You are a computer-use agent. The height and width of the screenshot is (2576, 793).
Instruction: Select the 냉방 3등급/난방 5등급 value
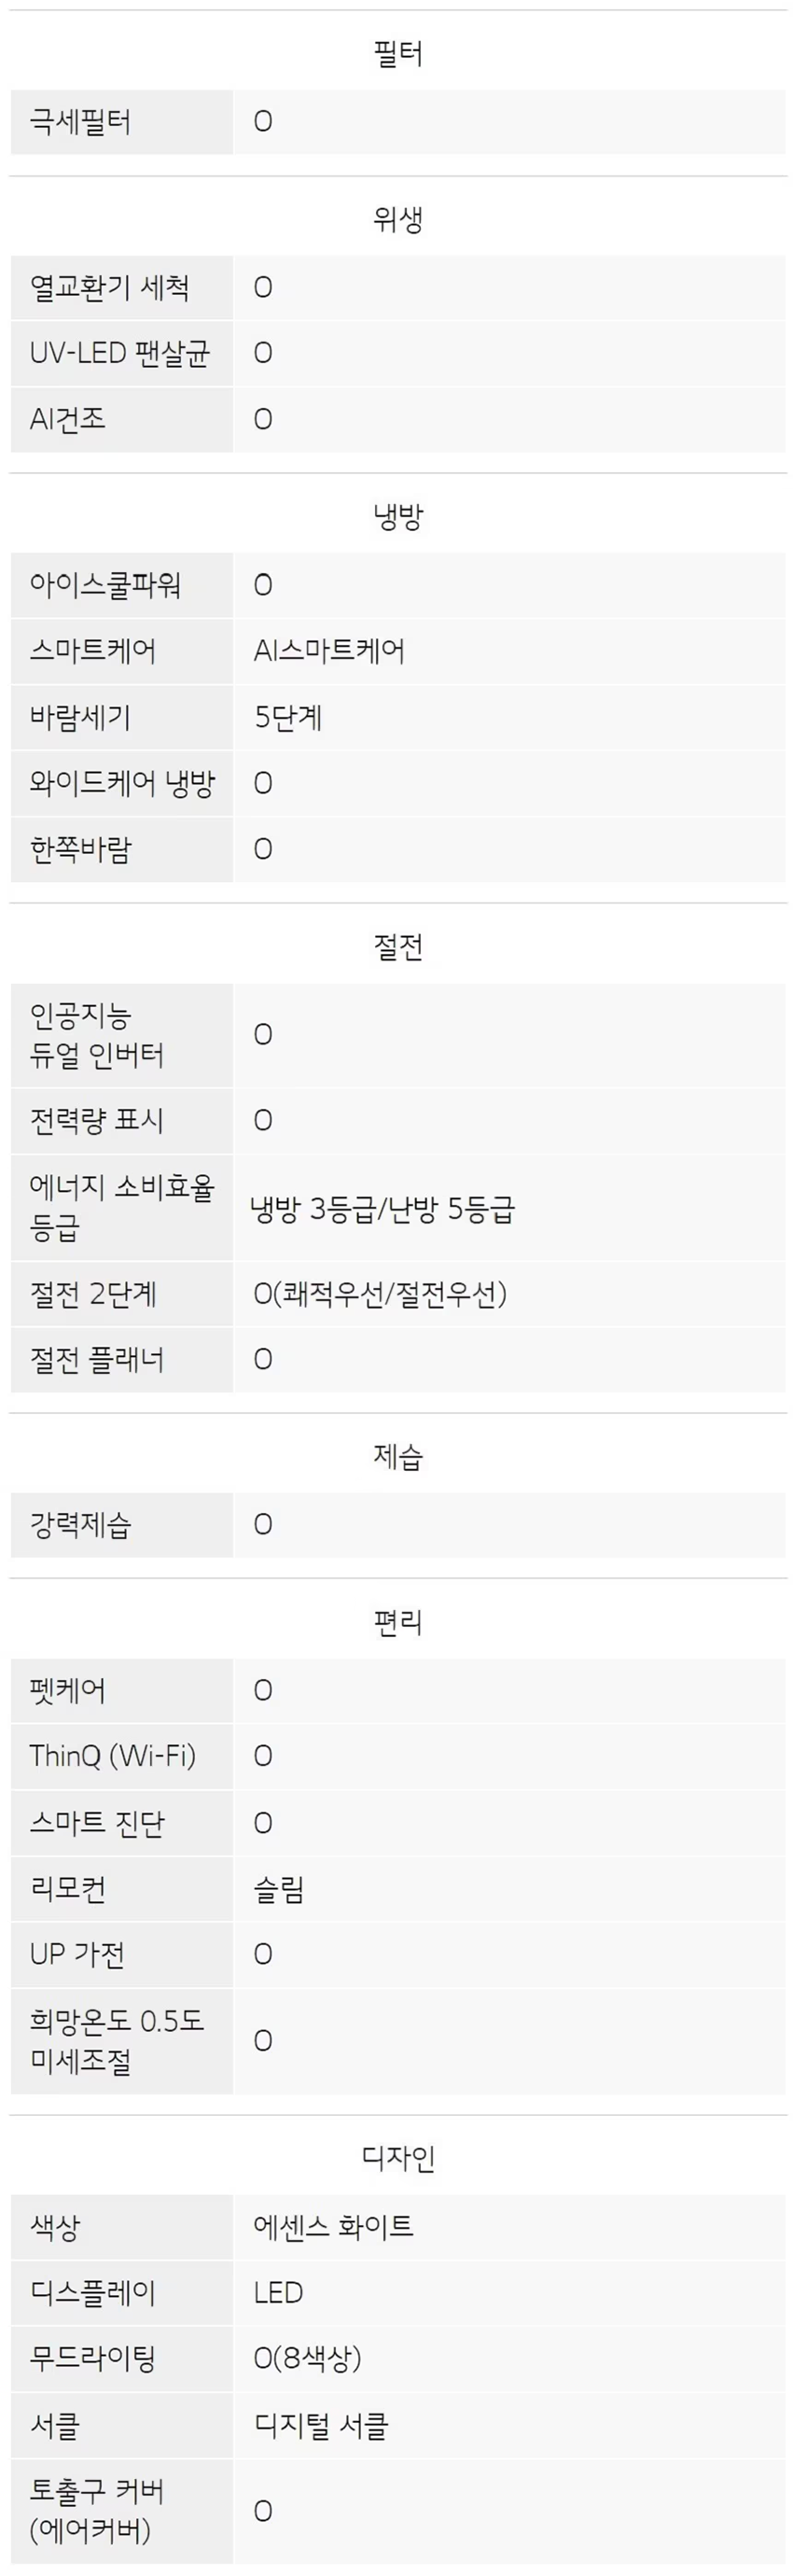pos(382,1209)
